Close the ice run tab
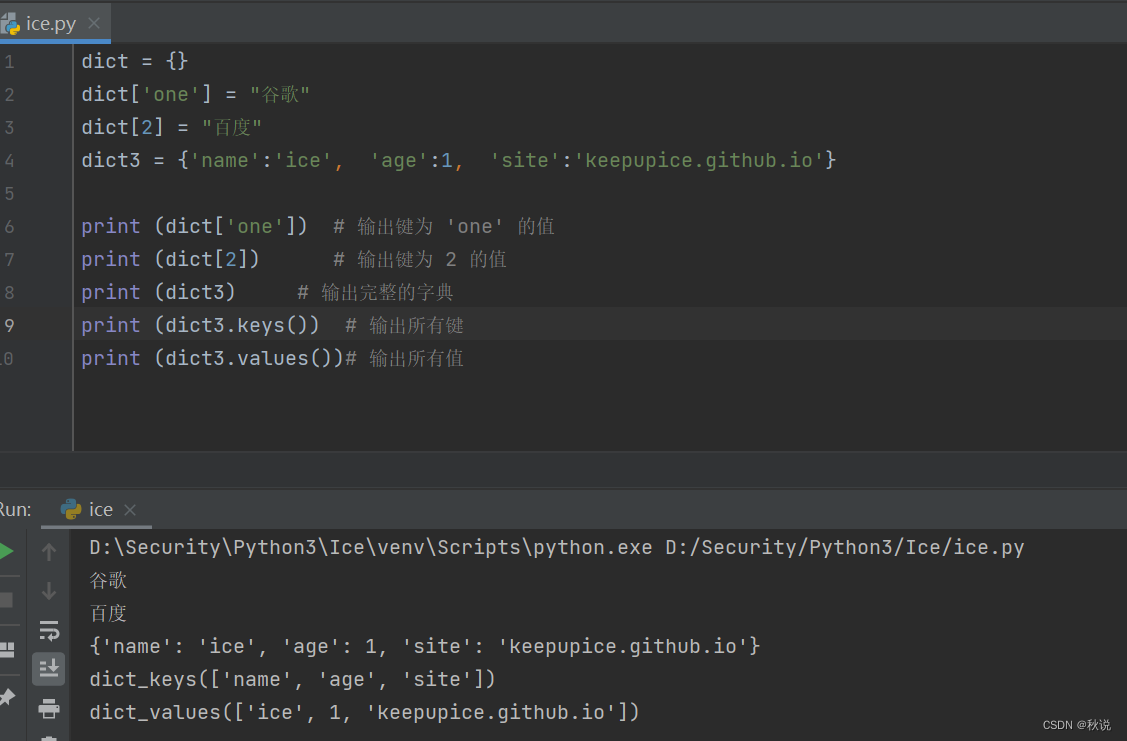This screenshot has height=741, width=1127. [128, 509]
